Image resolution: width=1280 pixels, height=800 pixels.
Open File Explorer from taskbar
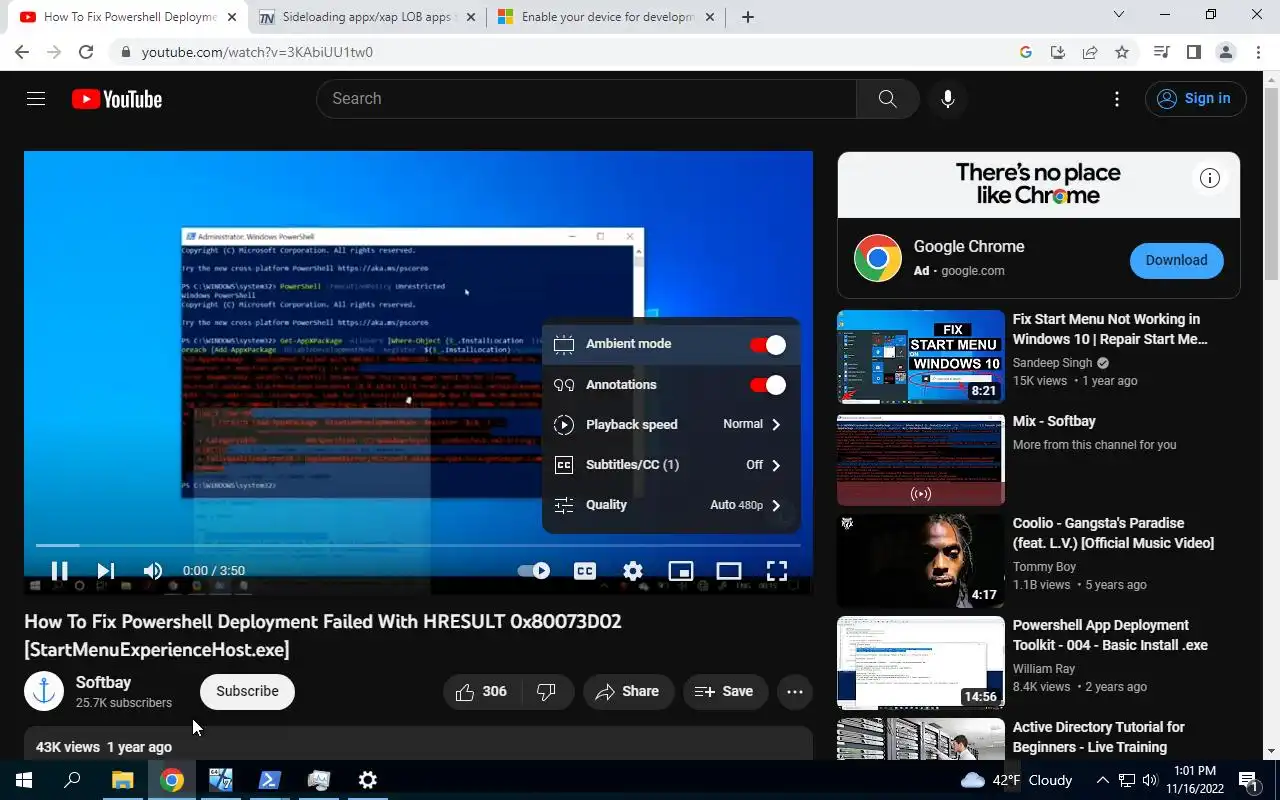(x=121, y=780)
